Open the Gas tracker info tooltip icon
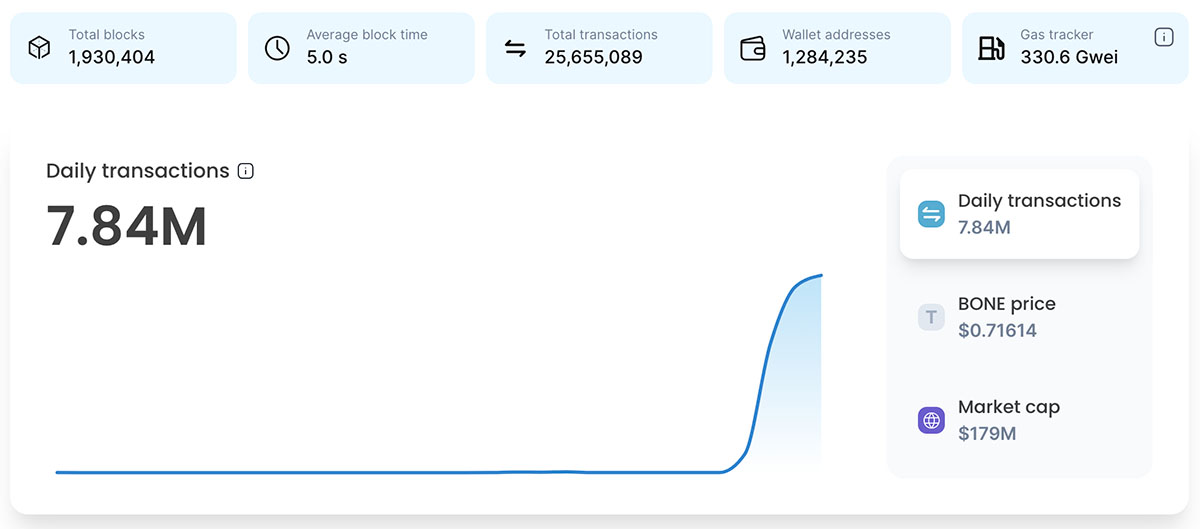The image size is (1200, 529). [1164, 37]
